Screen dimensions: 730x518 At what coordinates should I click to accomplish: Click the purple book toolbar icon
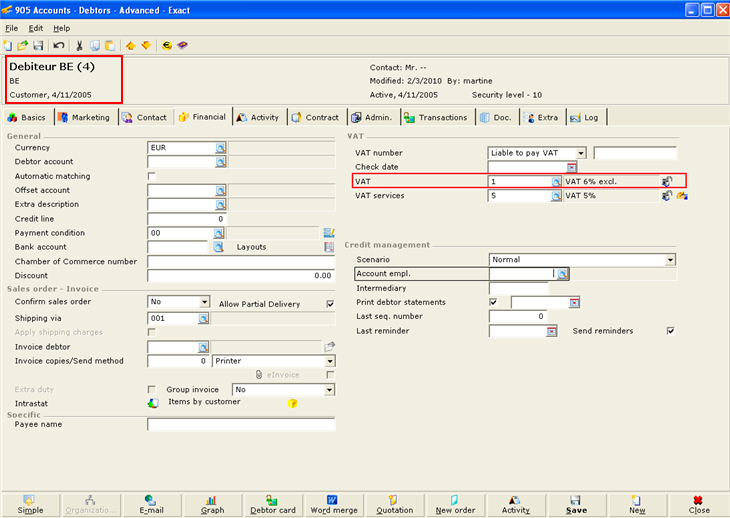point(182,46)
